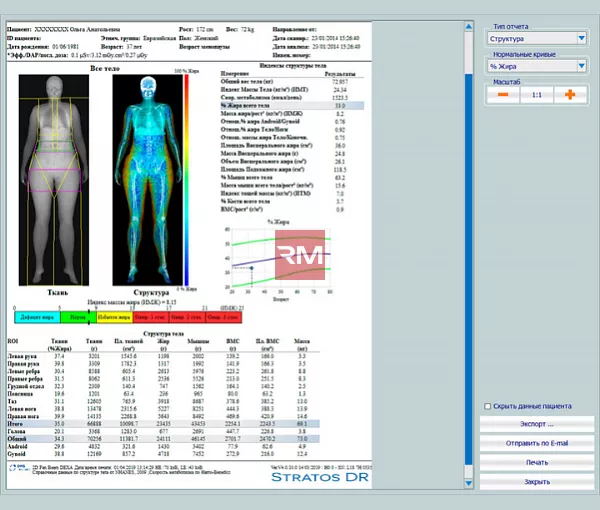Viewport: 600px width, 510px height.
Task: Enable the Скрыть данные пациента checkbox
Action: click(488, 406)
